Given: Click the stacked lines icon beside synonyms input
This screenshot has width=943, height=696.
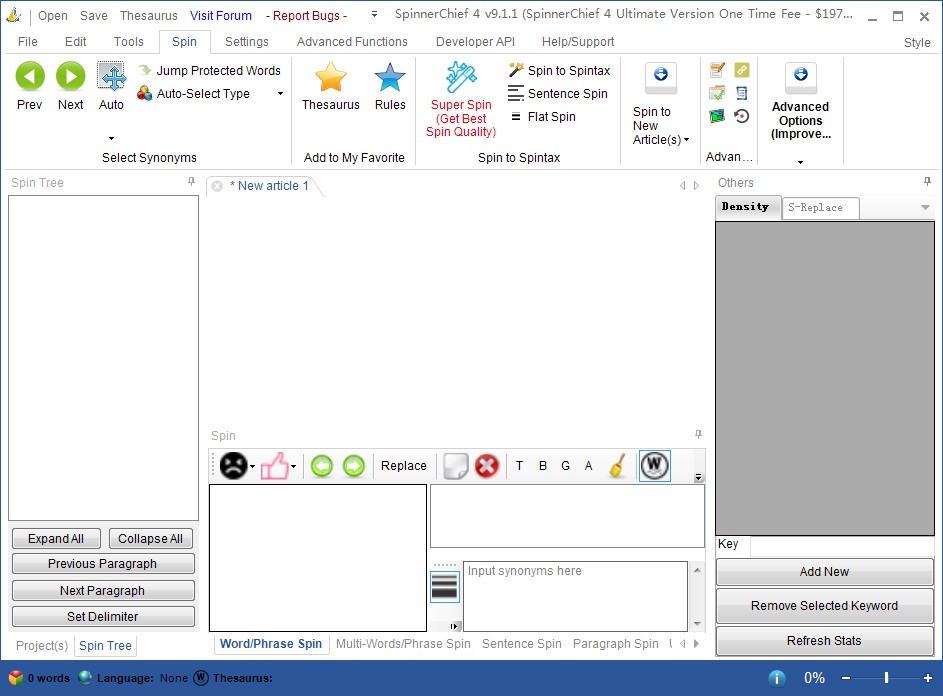Looking at the screenshot, I should (445, 587).
